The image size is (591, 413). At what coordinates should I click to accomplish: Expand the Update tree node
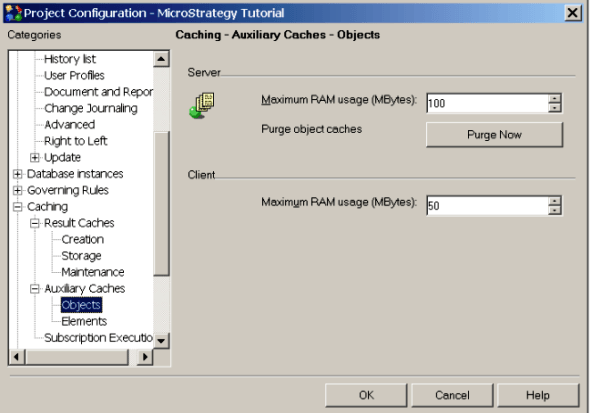point(35,157)
